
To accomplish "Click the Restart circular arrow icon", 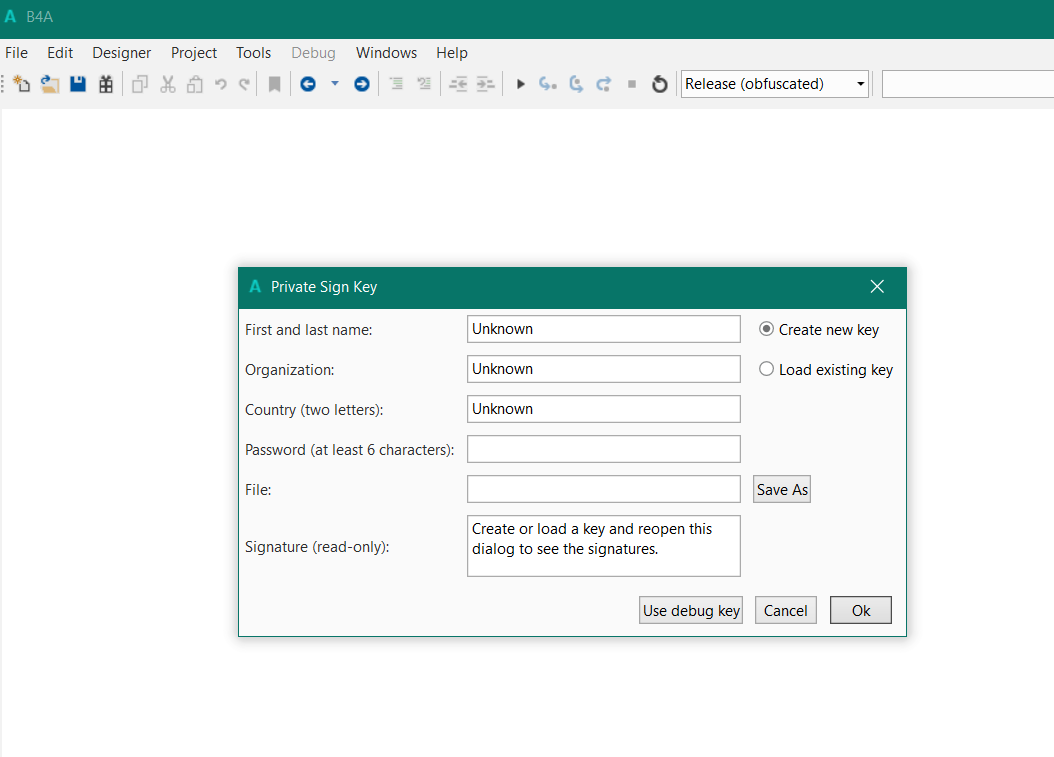I will (x=659, y=84).
